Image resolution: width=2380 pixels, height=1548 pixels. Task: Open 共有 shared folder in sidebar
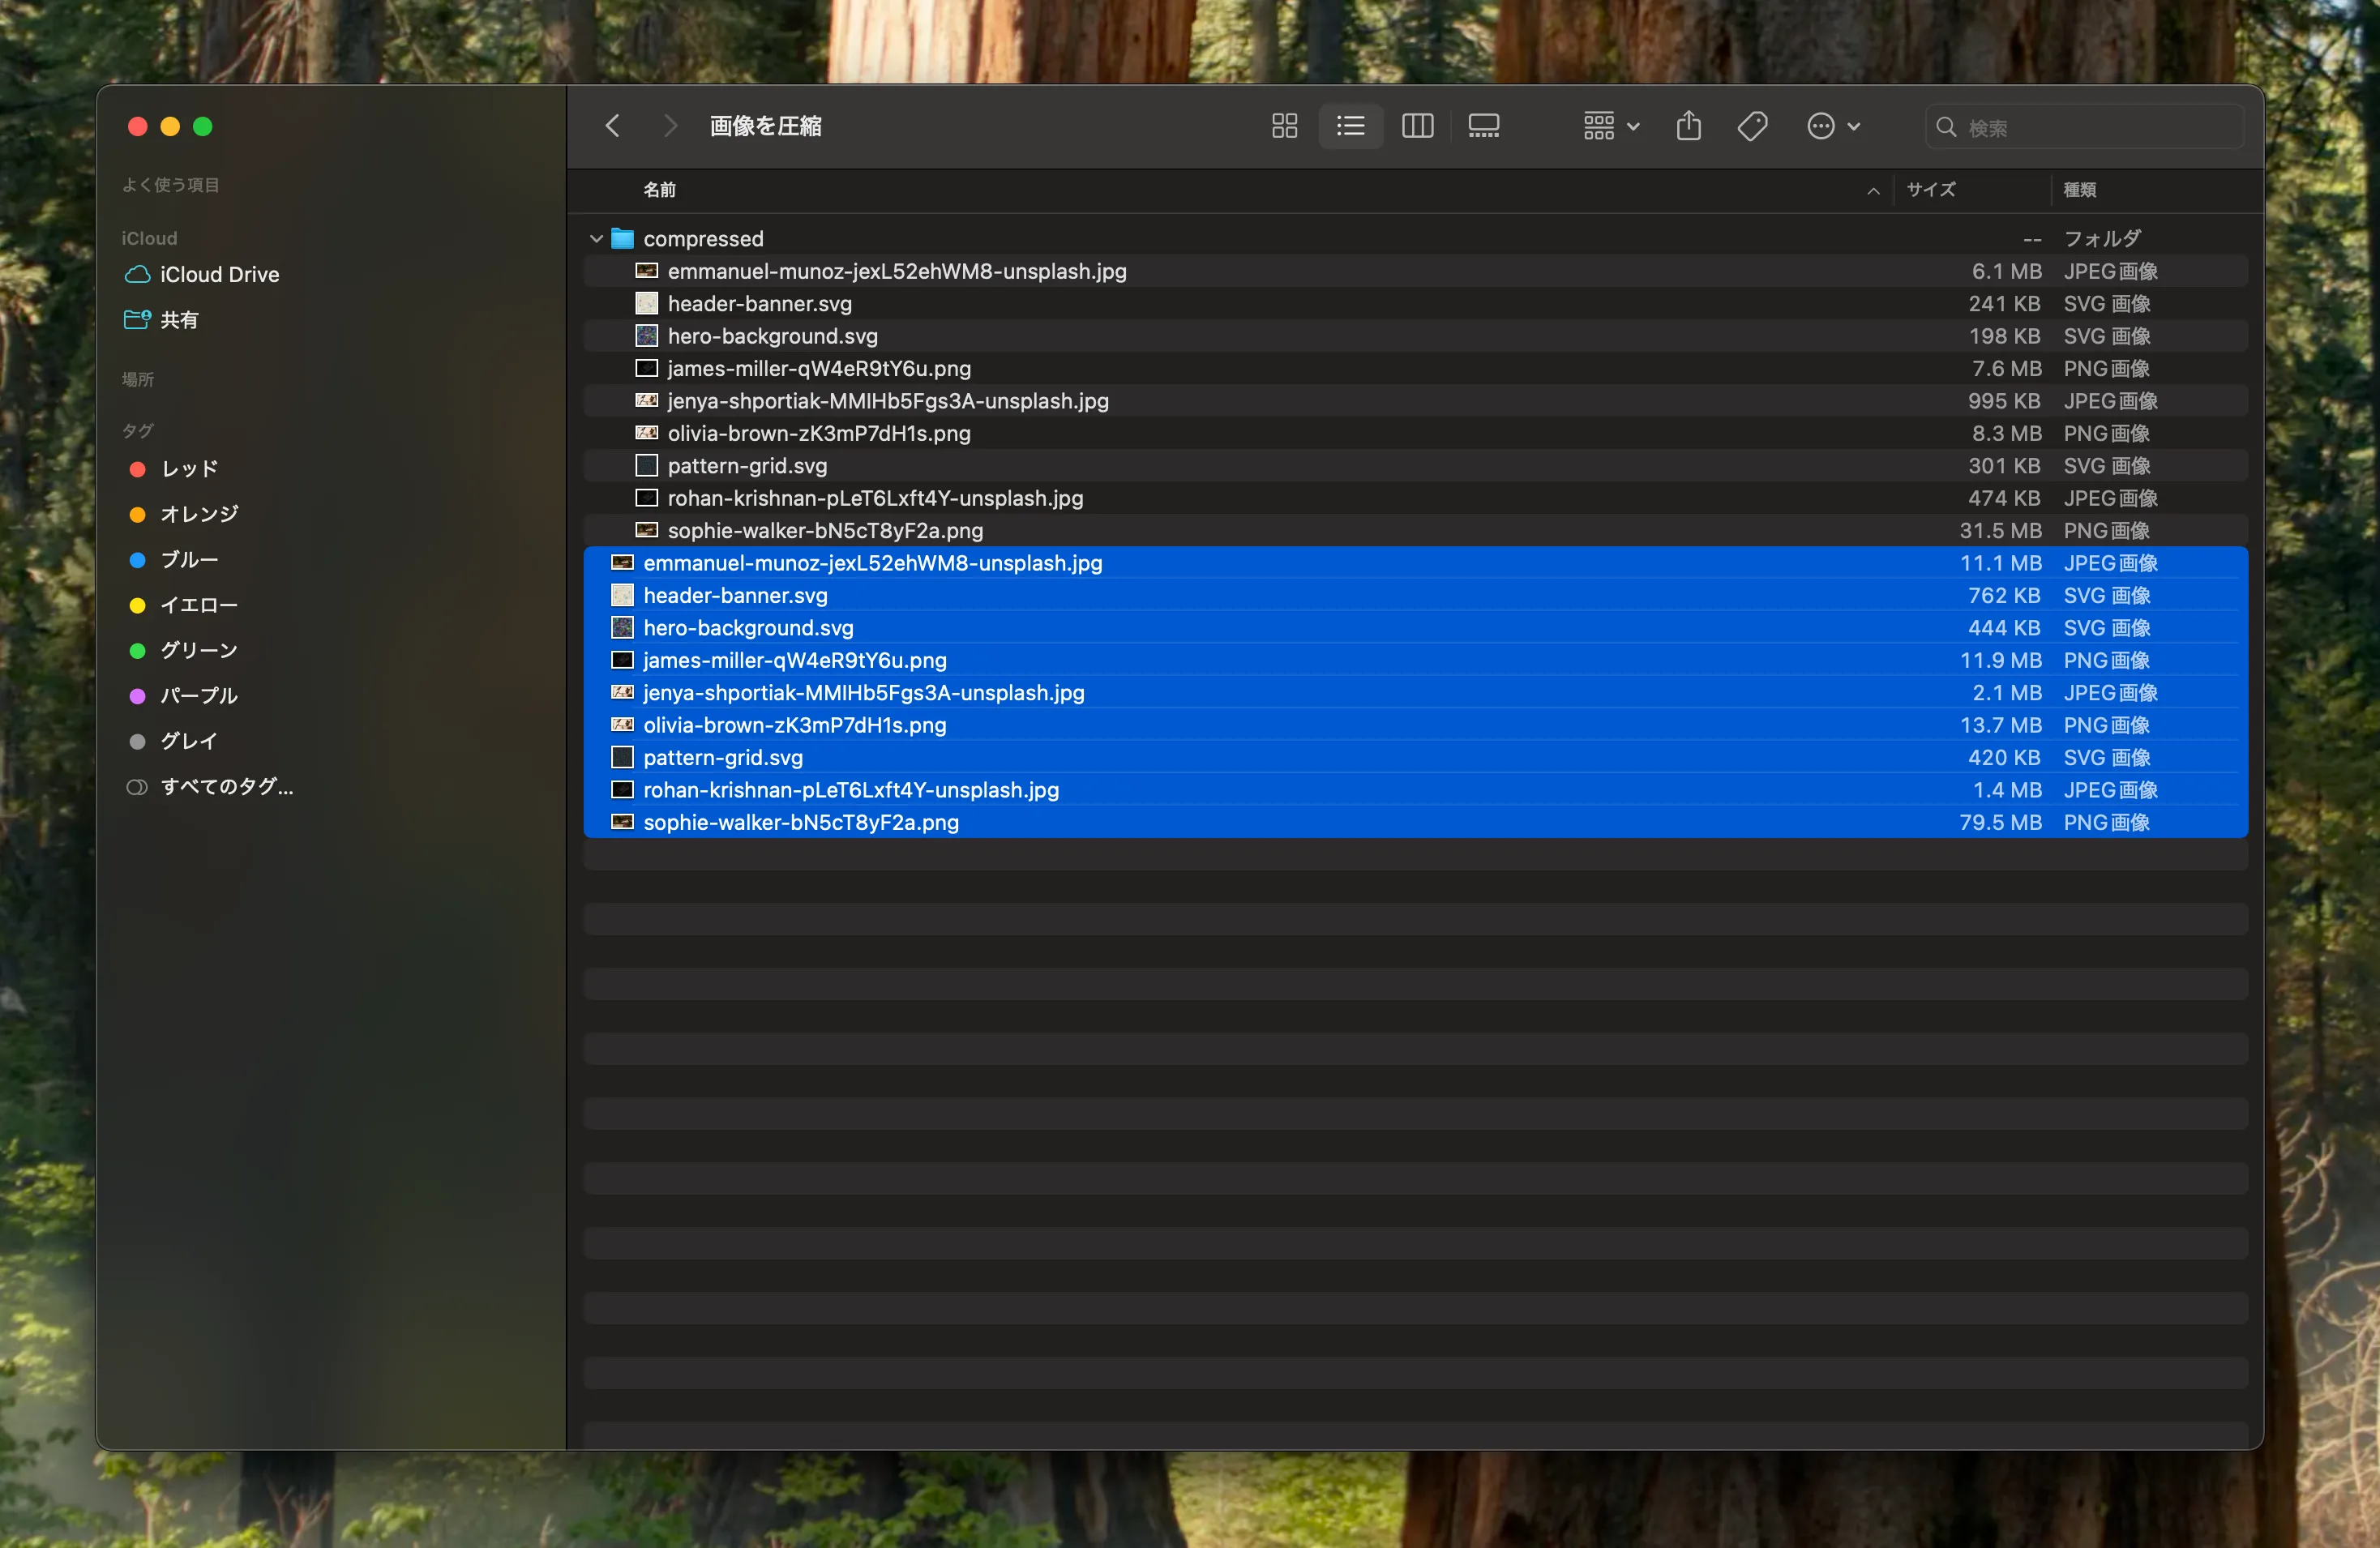(162, 319)
